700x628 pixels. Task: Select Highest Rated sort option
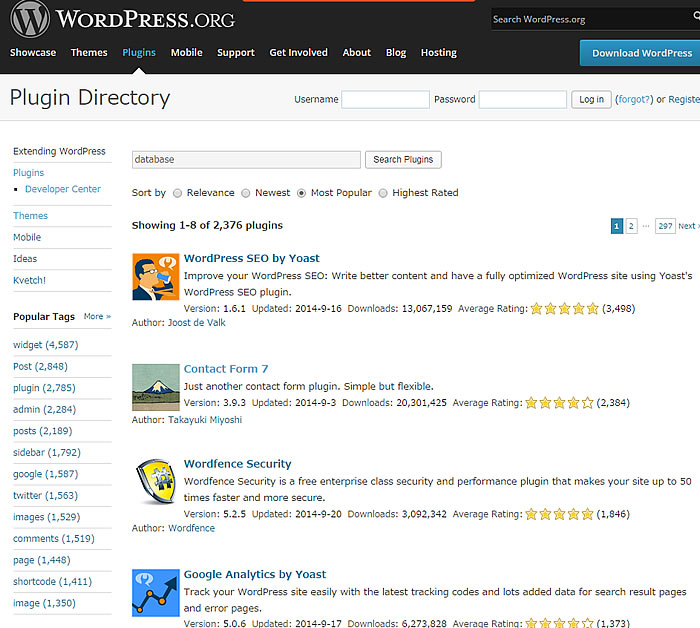tap(383, 193)
